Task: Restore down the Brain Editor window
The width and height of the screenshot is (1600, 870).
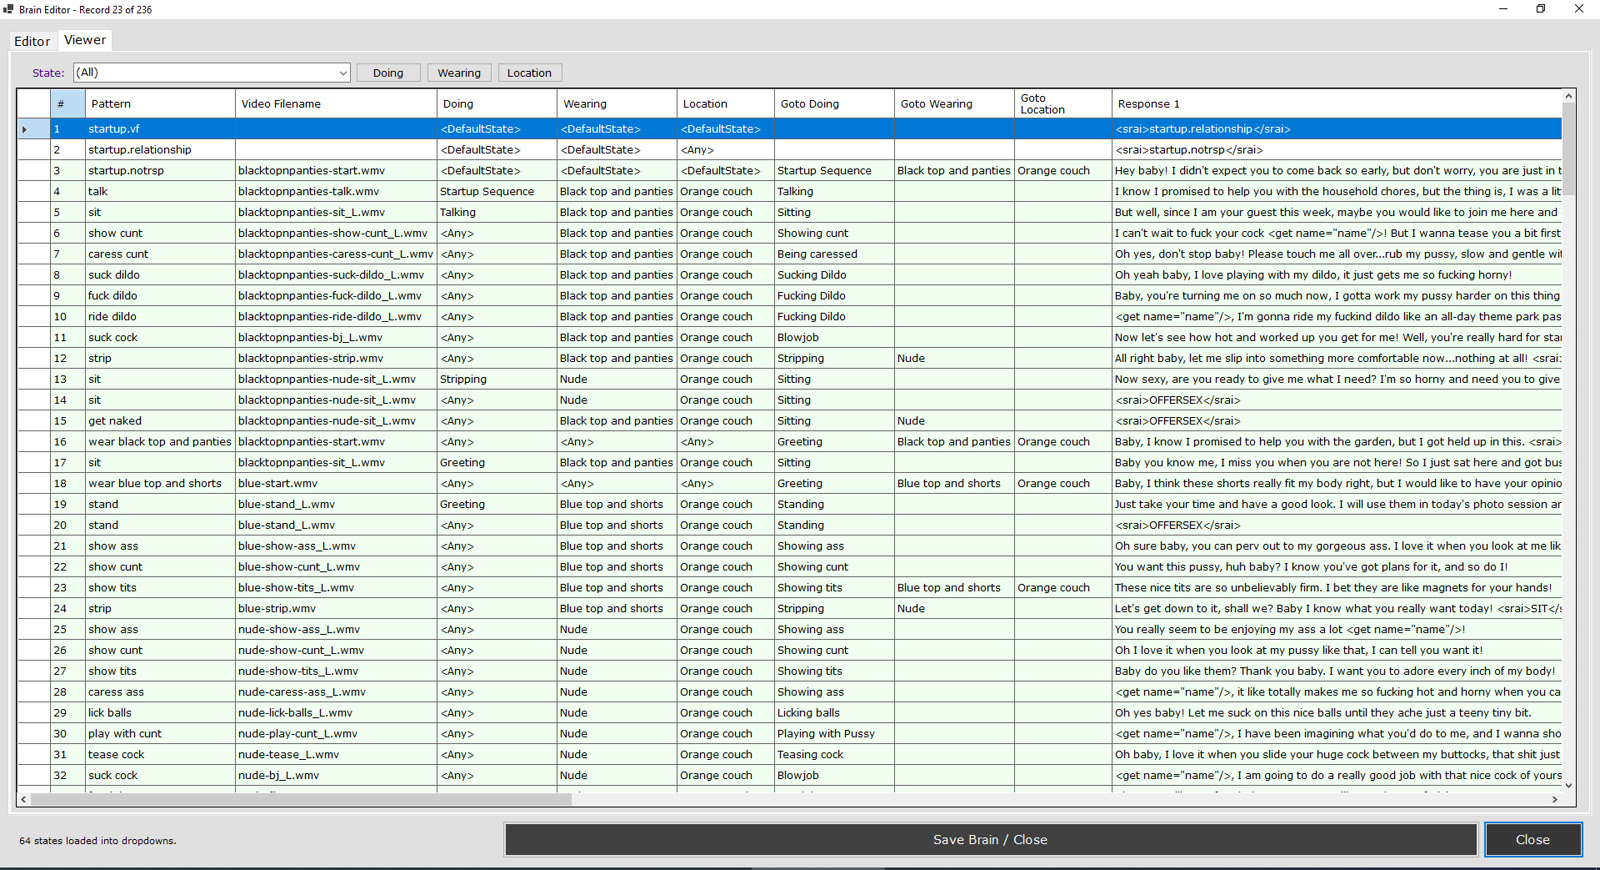Action: [x=1541, y=9]
